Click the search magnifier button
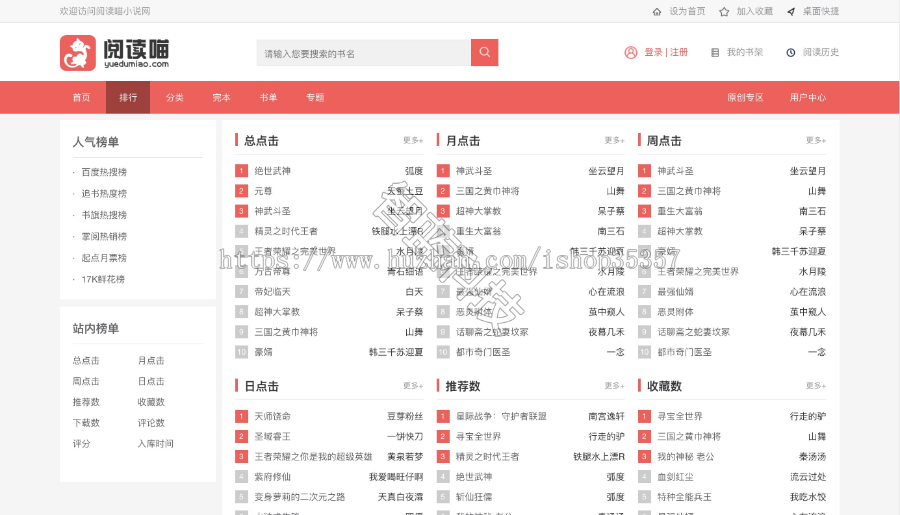The image size is (900, 515). [x=484, y=53]
